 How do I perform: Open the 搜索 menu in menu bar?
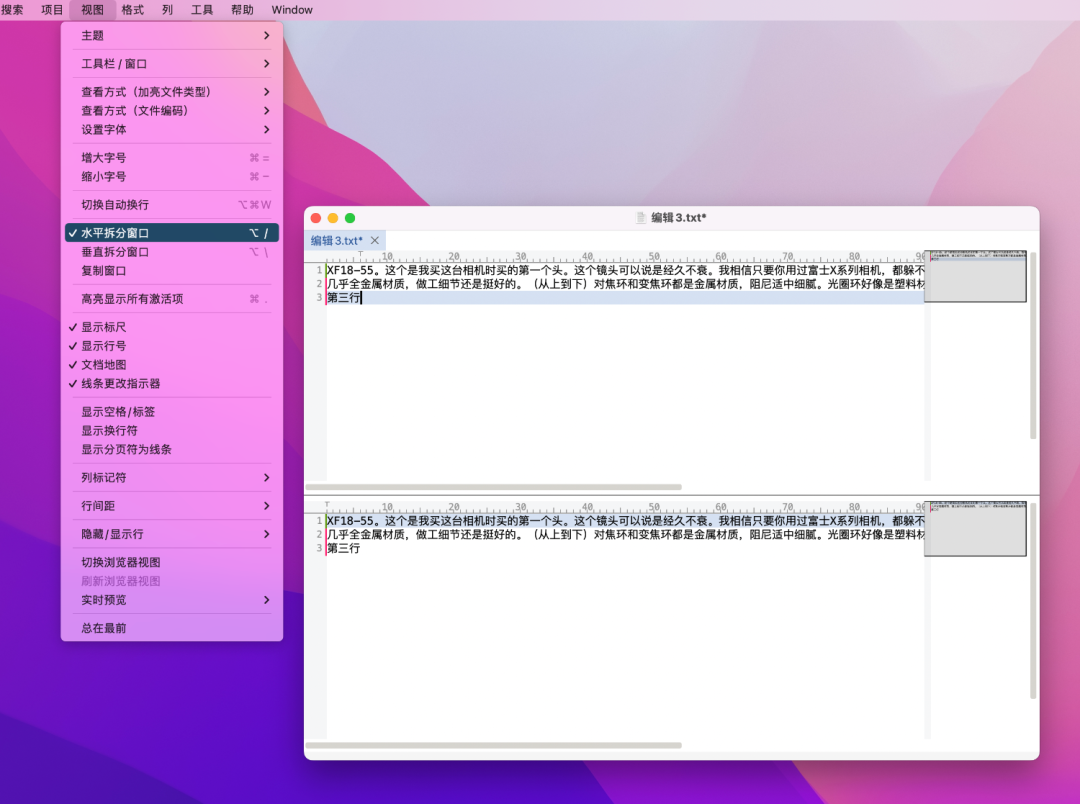12,10
